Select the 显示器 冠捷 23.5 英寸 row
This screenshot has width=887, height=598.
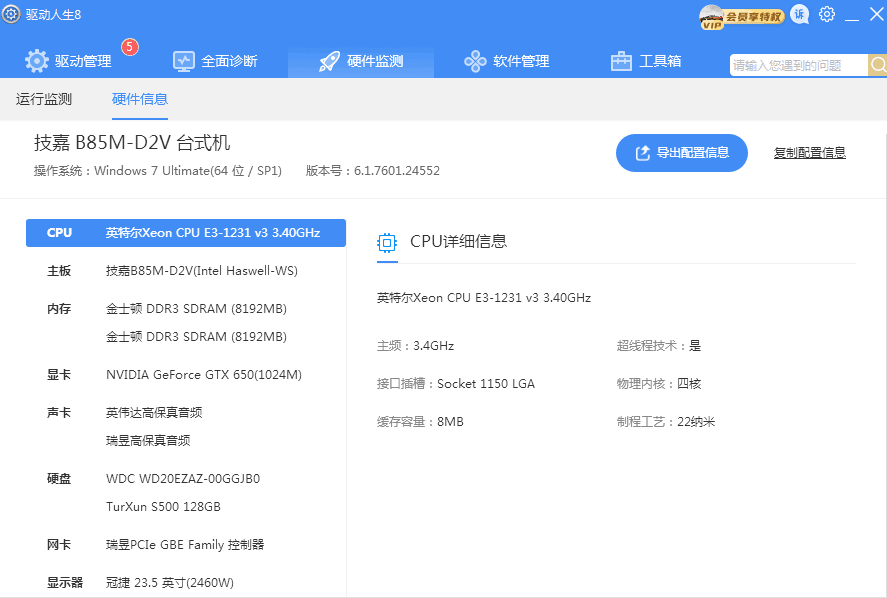click(x=186, y=583)
